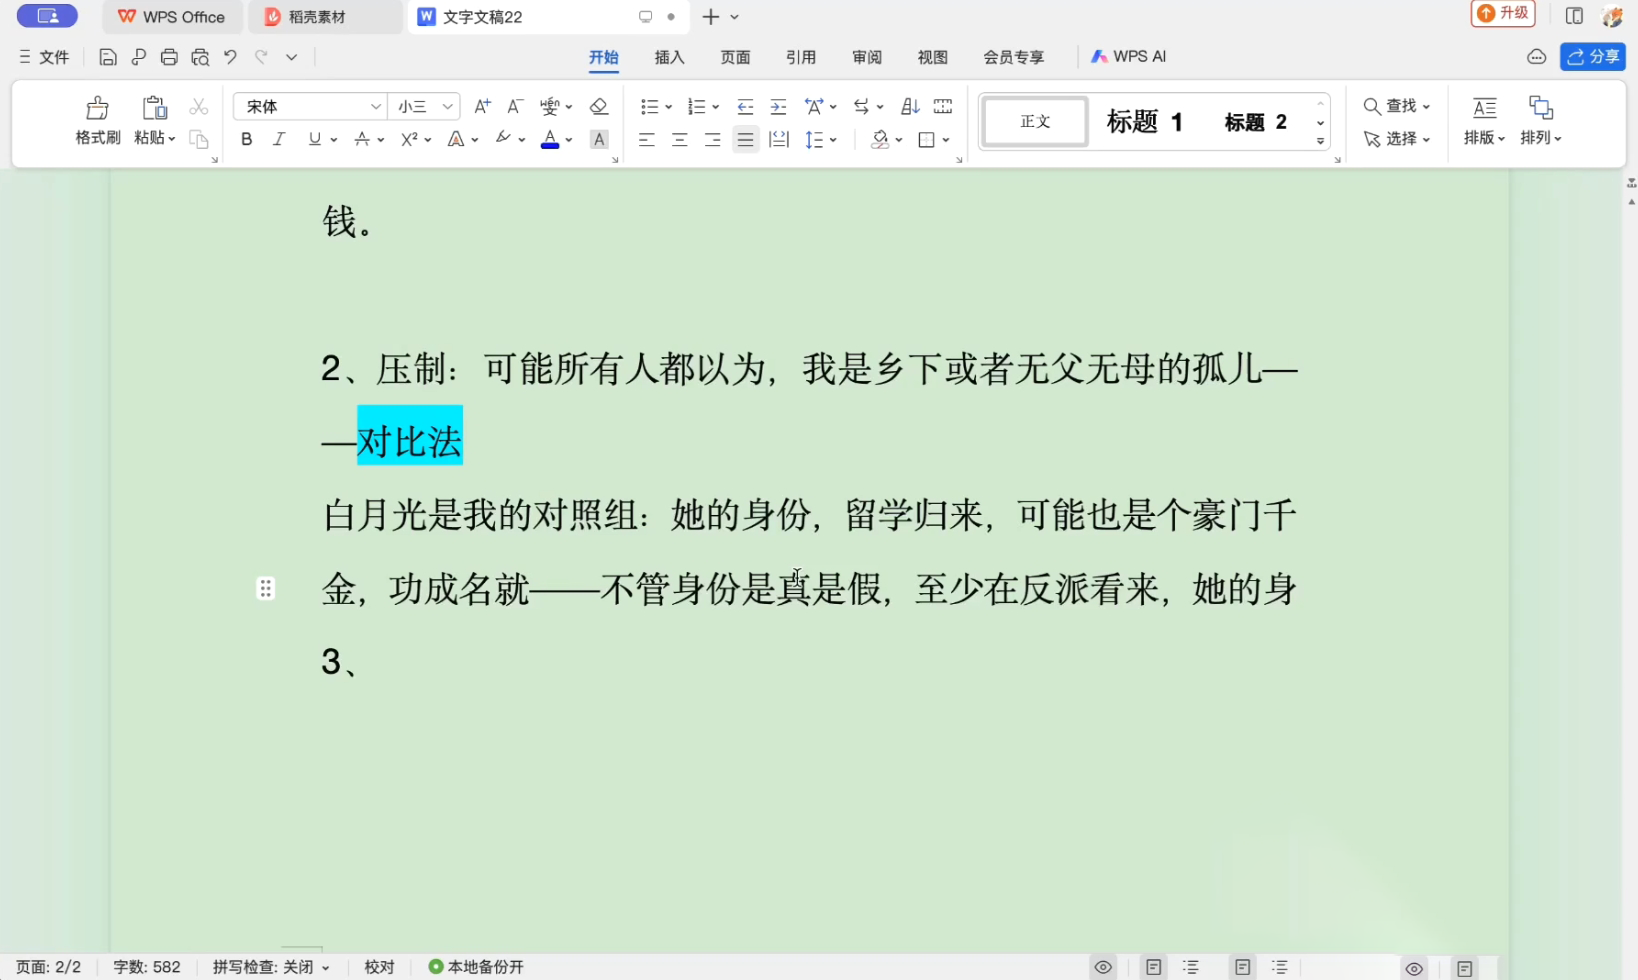Click the Print Preview icon
The width and height of the screenshot is (1638, 980).
[x=200, y=57]
